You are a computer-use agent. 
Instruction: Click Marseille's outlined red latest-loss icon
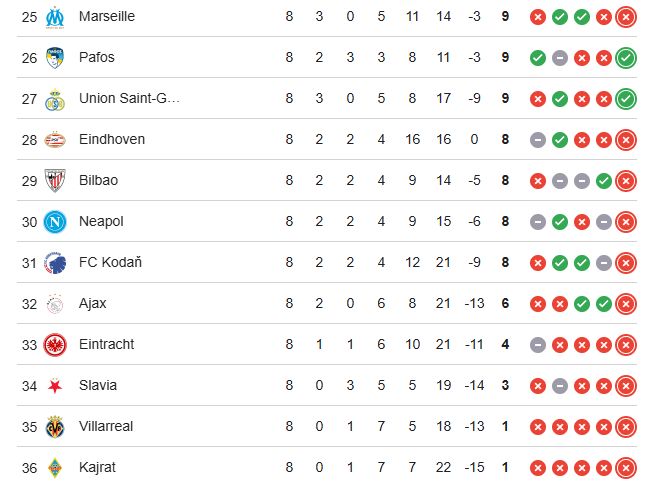click(626, 17)
